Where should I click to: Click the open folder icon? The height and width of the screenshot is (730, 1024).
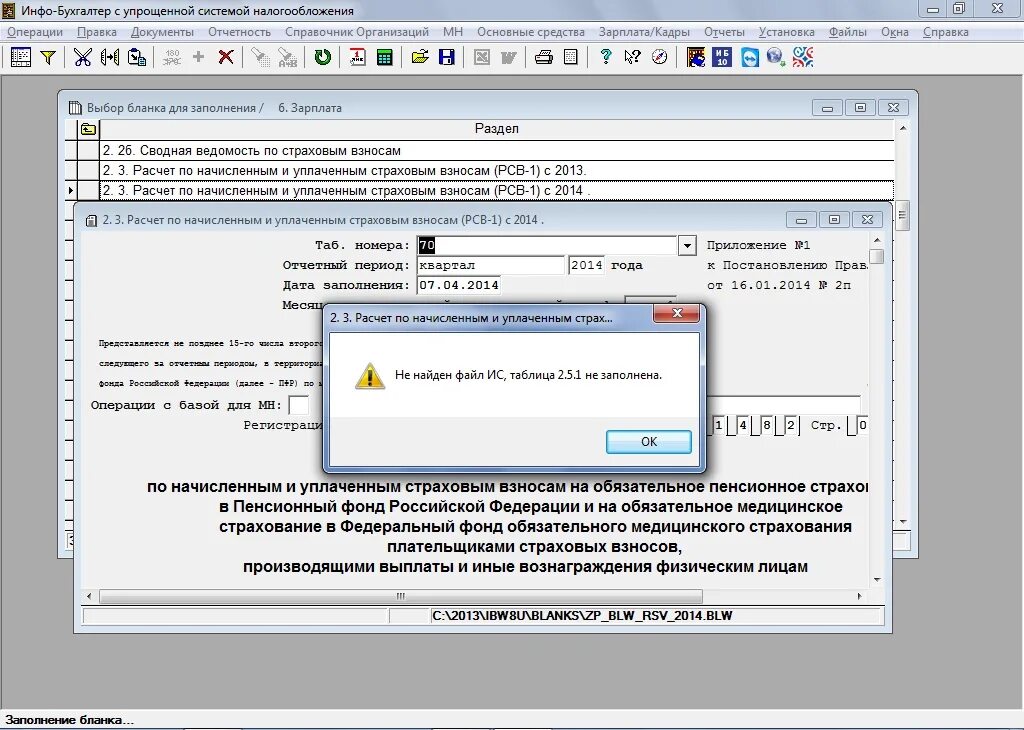pos(420,57)
